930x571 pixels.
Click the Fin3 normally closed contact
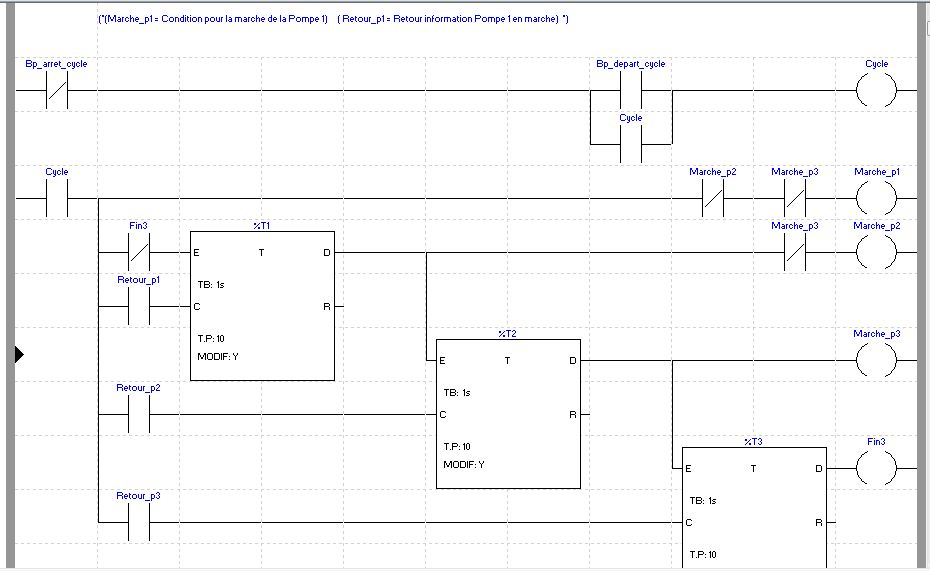coord(138,253)
